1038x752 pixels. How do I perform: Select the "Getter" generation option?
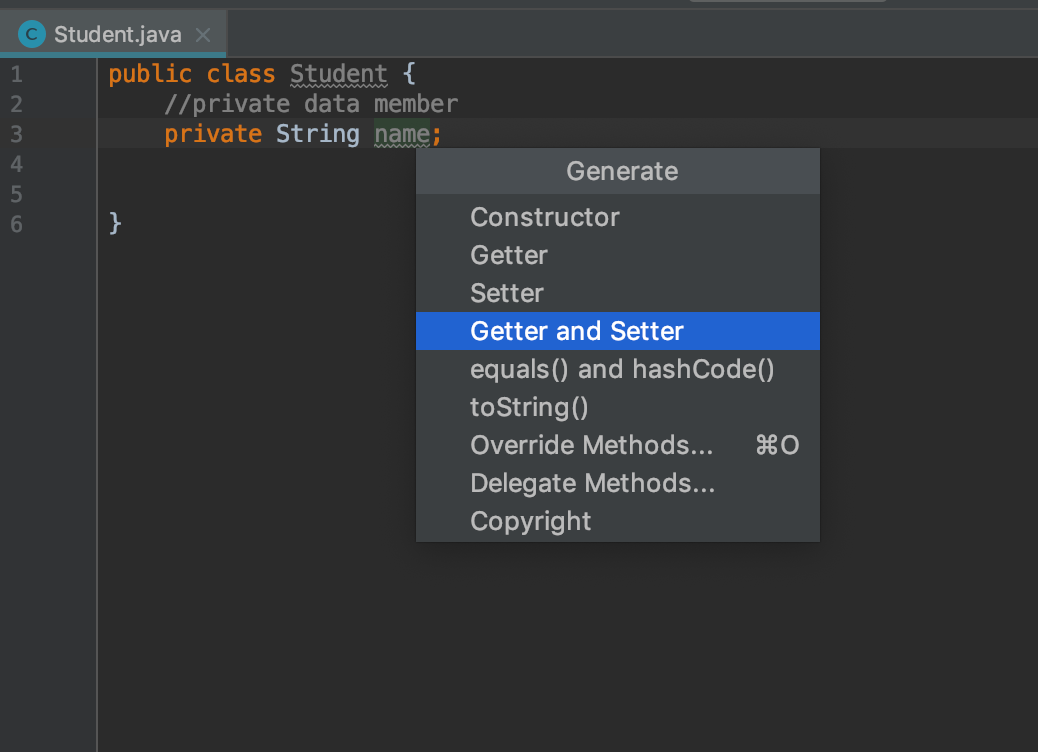pyautogui.click(x=508, y=255)
